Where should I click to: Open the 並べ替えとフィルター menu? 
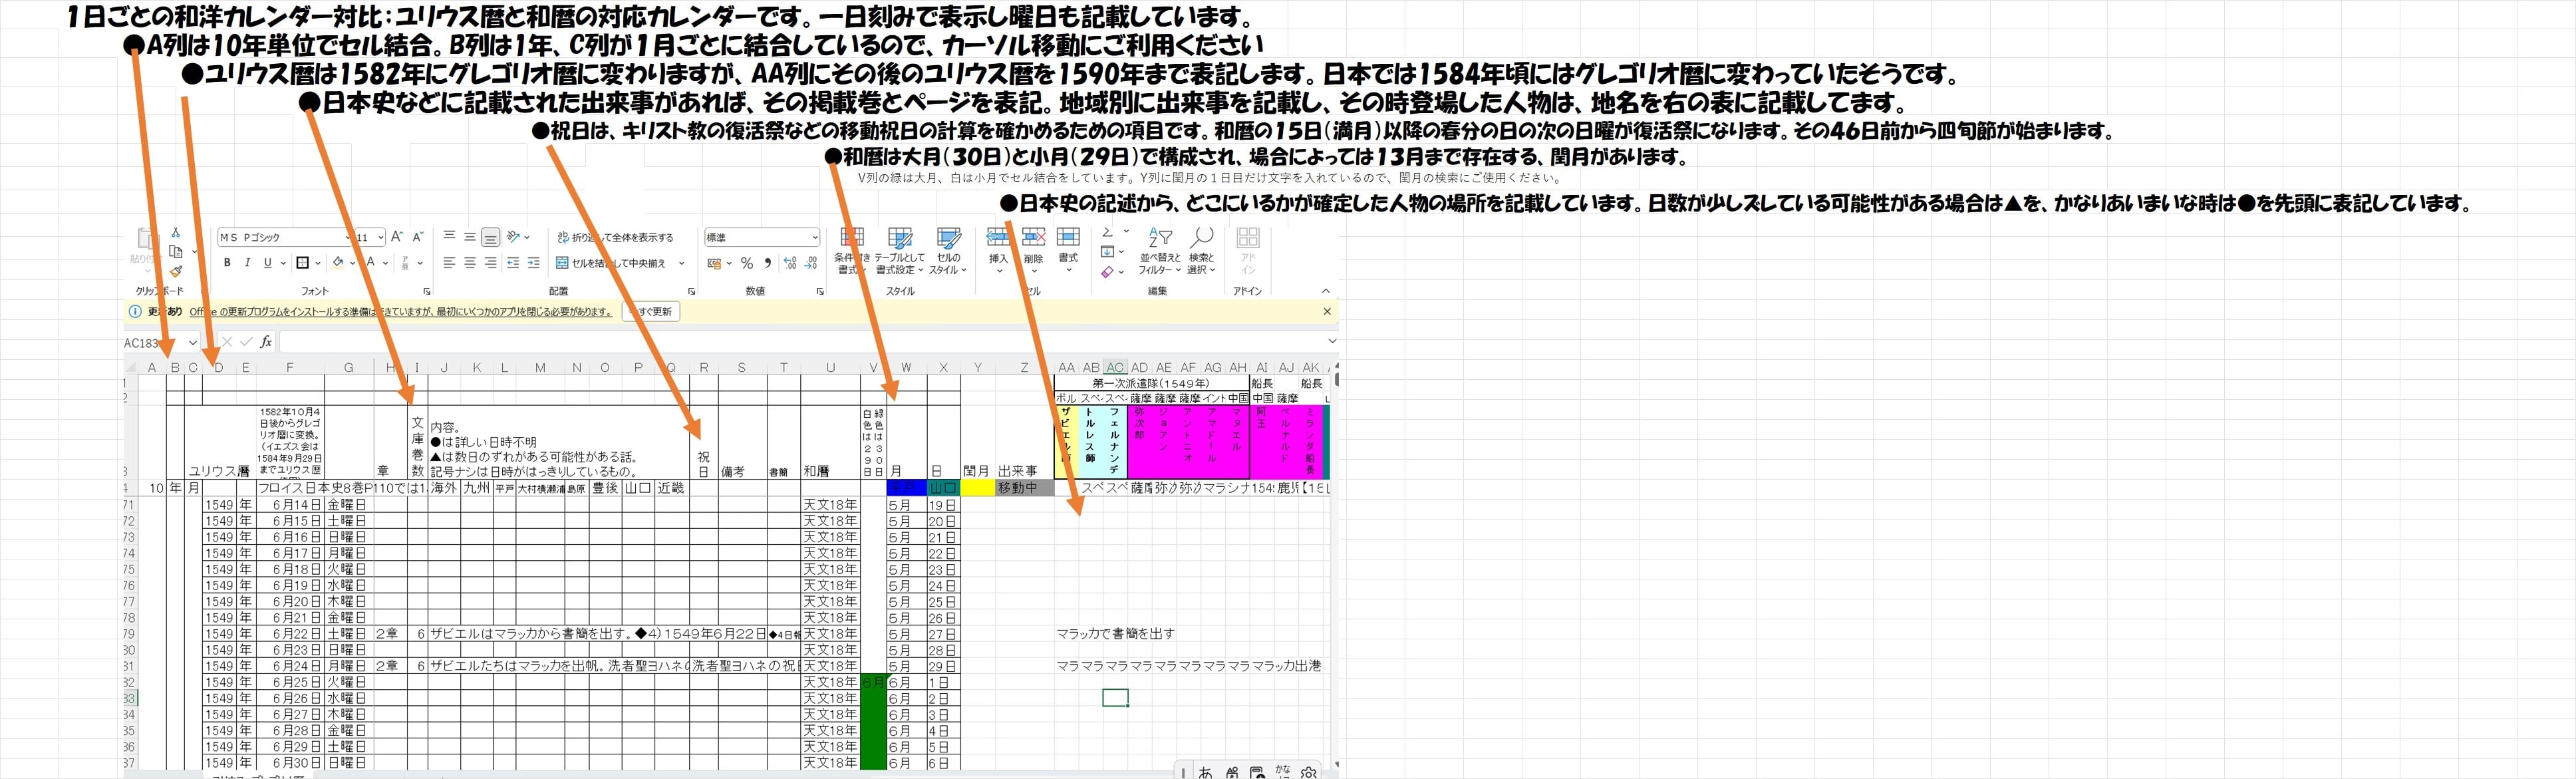(x=1160, y=250)
